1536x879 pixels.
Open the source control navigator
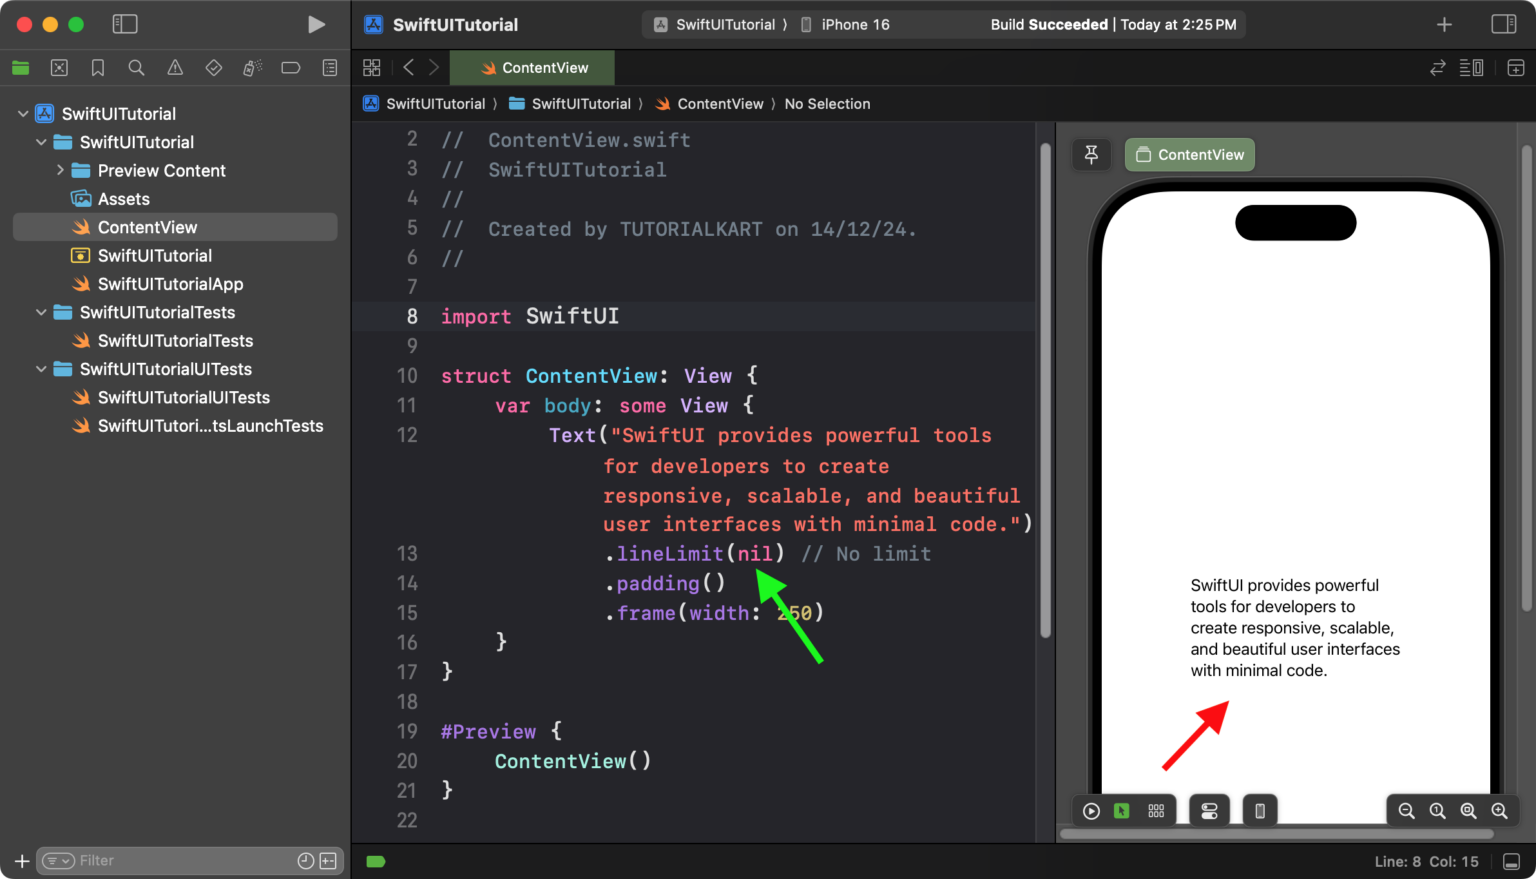[59, 68]
